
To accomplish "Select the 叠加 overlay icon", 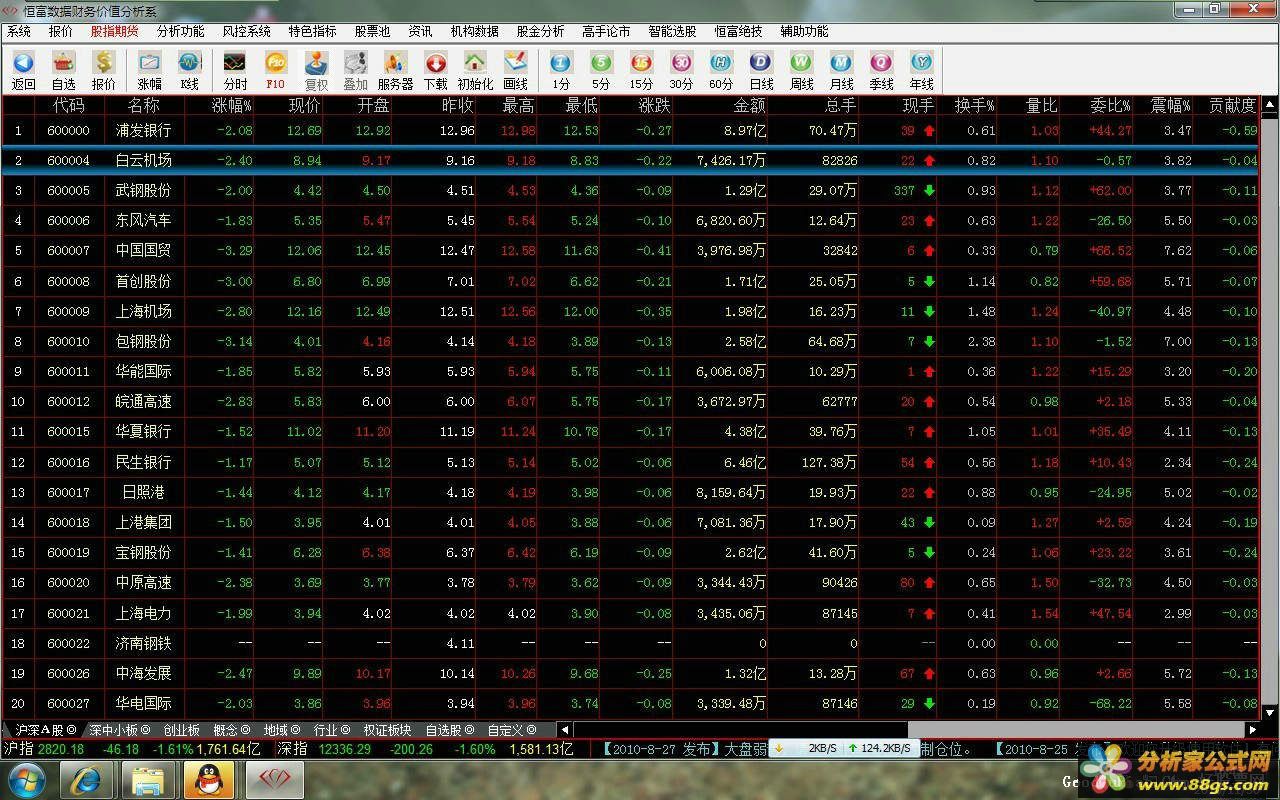I will coord(355,69).
